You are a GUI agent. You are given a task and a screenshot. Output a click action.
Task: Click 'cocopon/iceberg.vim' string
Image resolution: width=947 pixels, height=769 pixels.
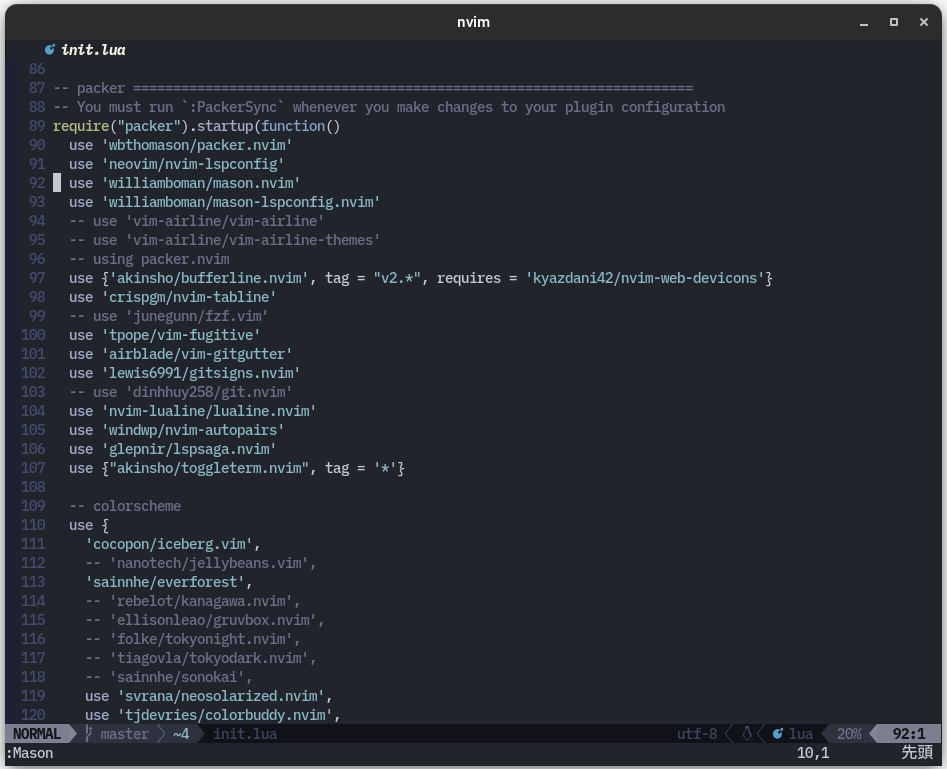[169, 544]
